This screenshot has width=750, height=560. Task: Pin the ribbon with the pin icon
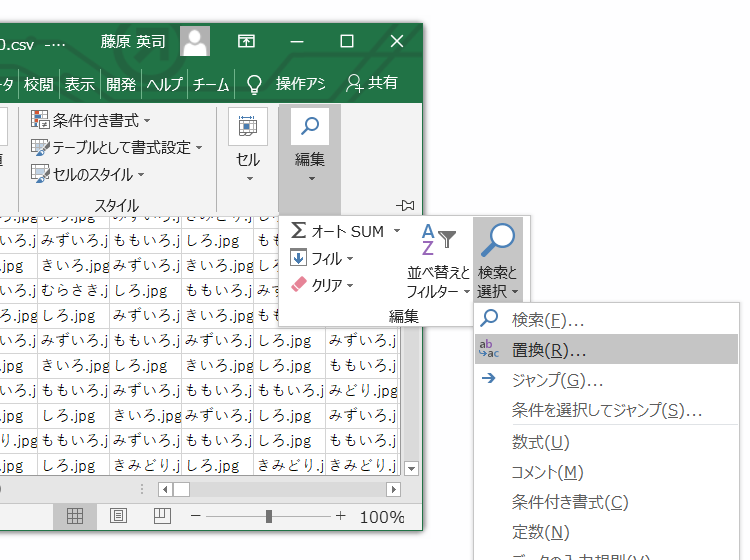pyautogui.click(x=406, y=206)
